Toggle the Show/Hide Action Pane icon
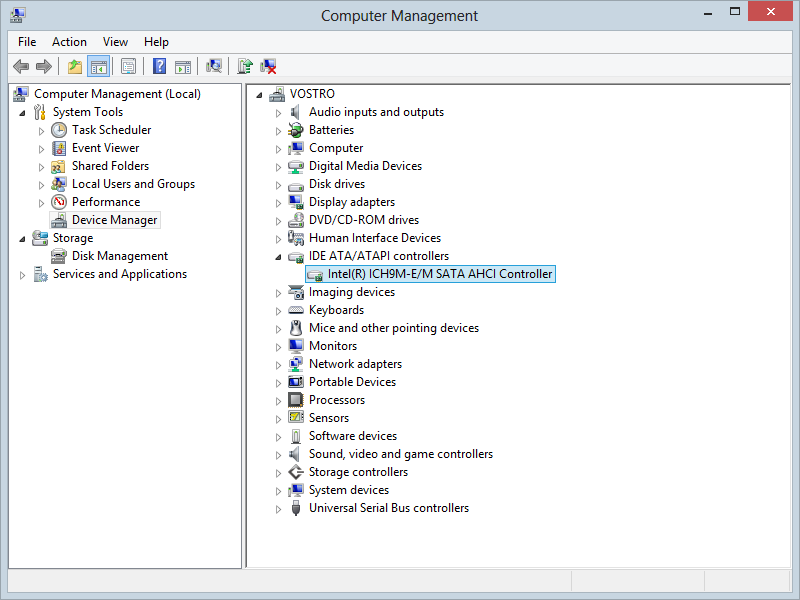The image size is (800, 600). [x=183, y=66]
